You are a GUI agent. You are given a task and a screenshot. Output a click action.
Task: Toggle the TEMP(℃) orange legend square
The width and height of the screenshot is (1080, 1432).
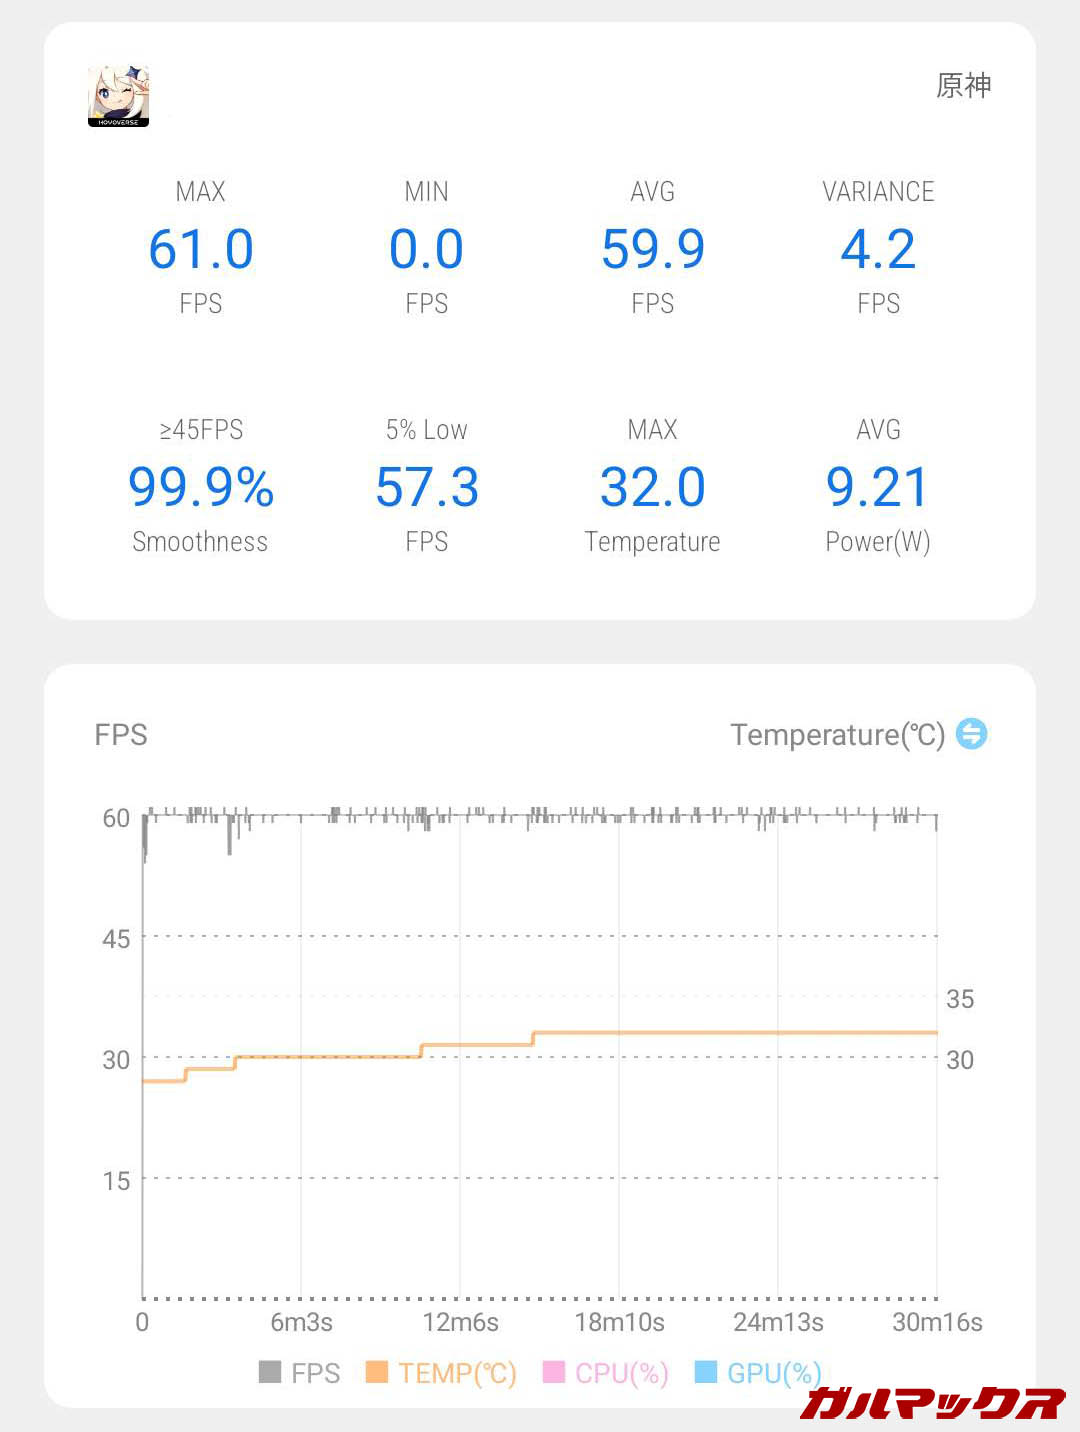tap(376, 1372)
